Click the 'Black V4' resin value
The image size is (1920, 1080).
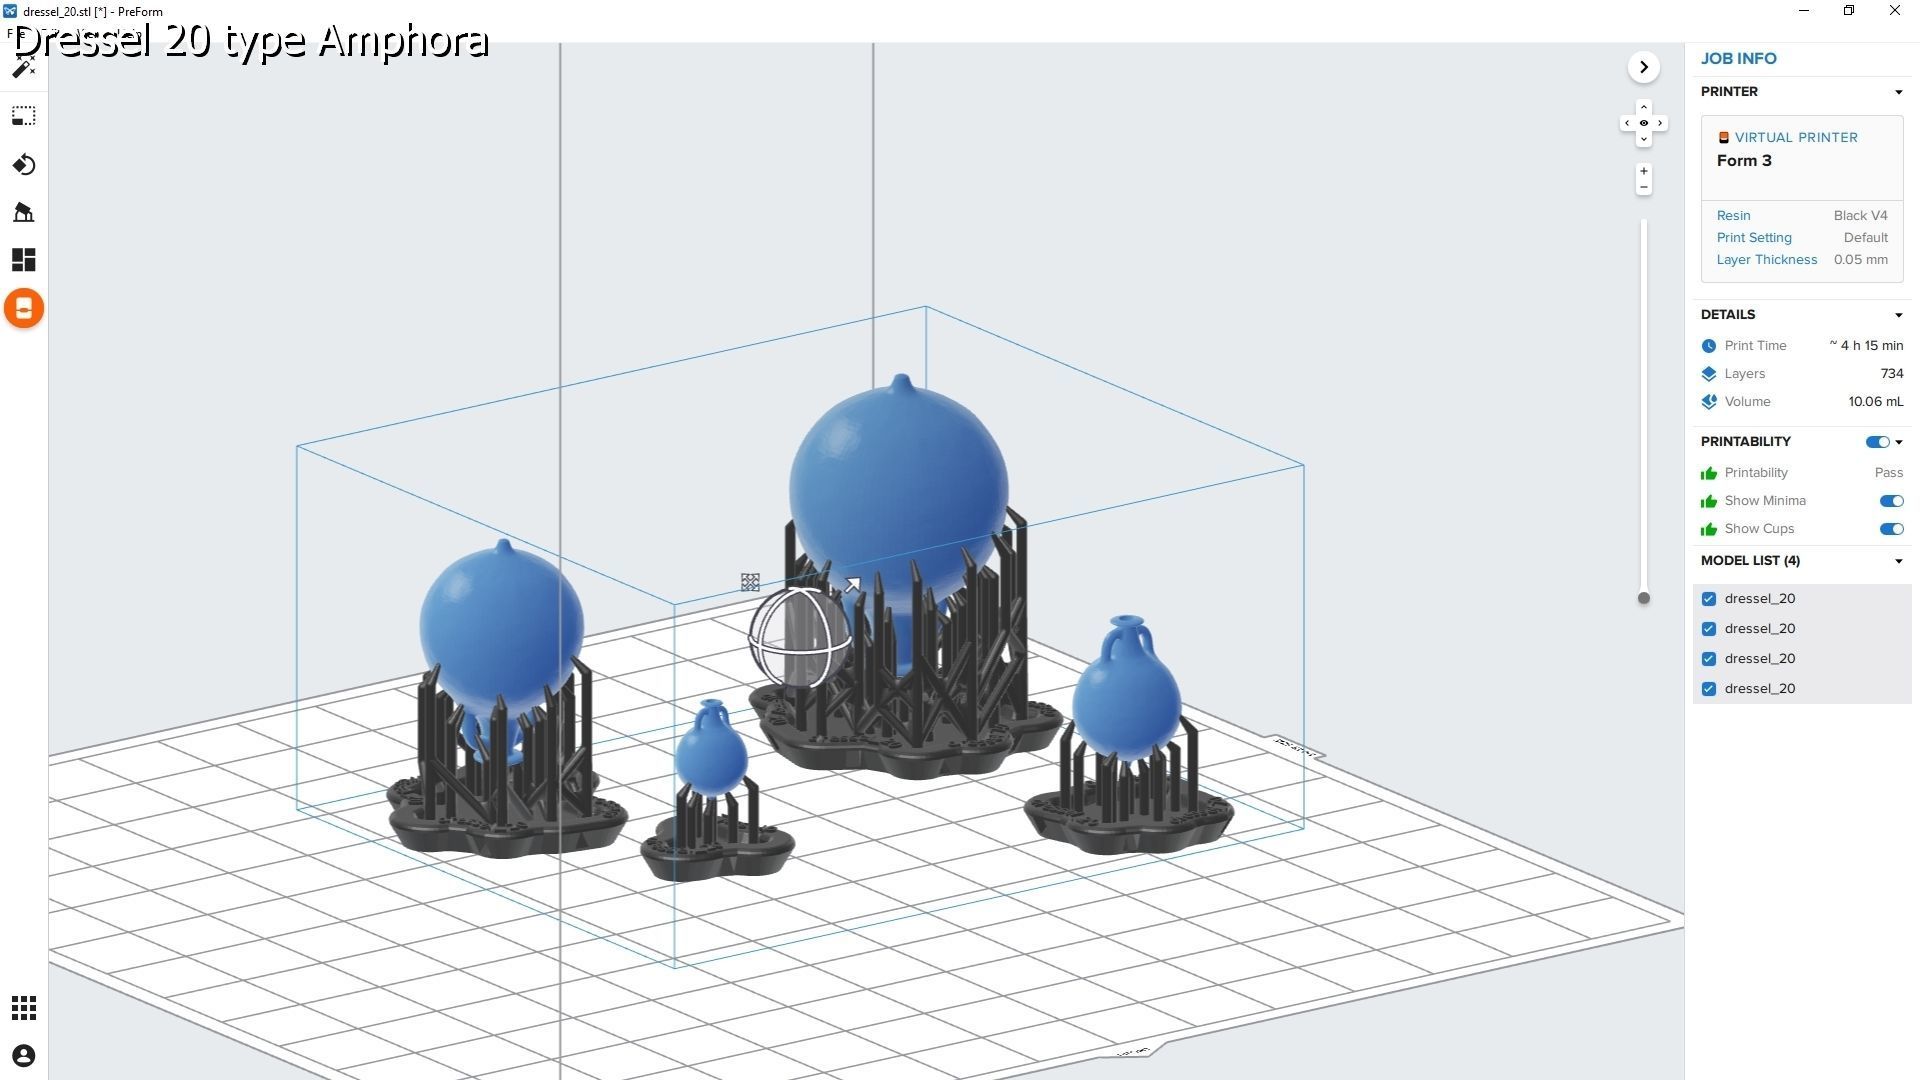coord(1860,216)
